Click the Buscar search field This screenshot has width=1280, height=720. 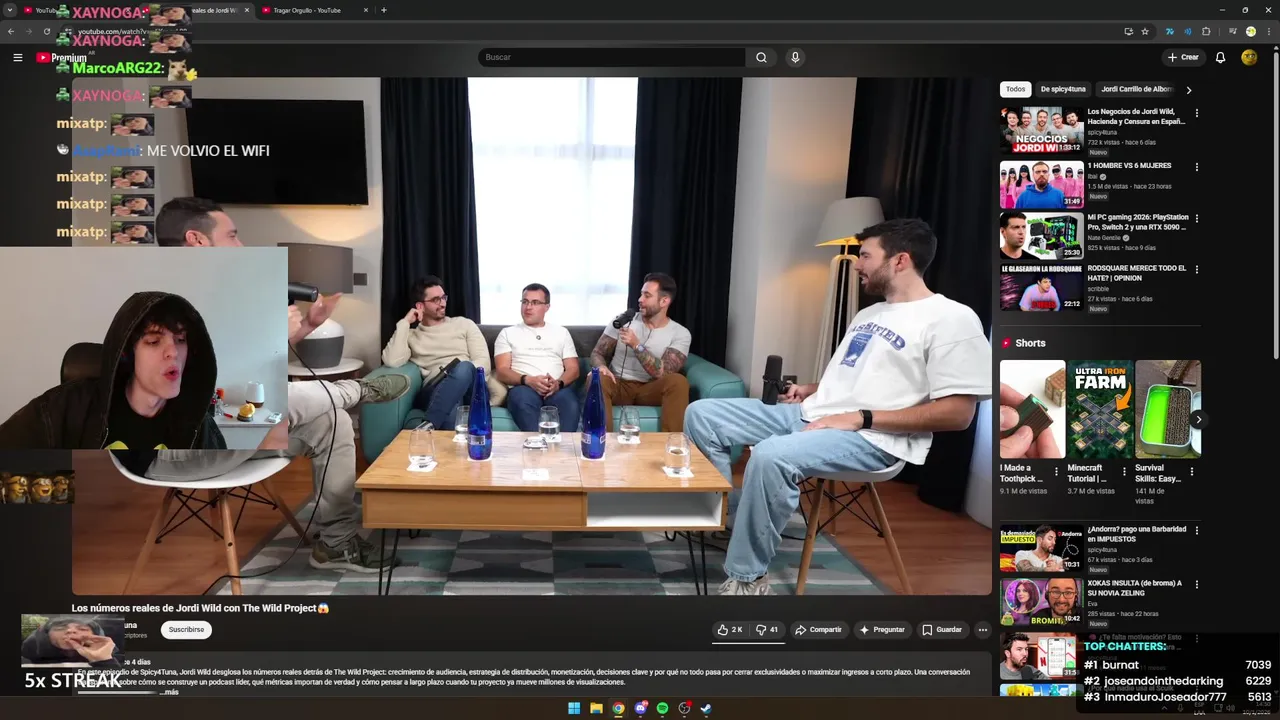click(611, 57)
